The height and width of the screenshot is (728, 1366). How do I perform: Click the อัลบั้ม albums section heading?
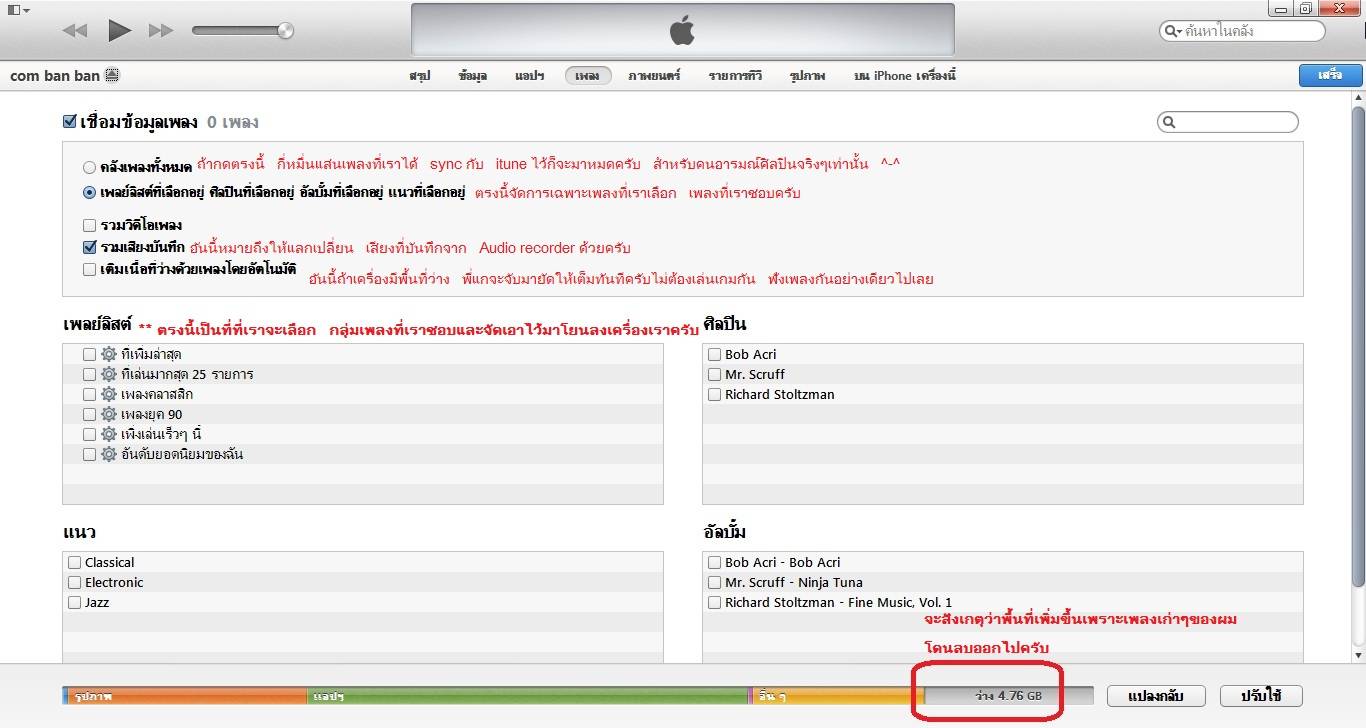pos(724,532)
